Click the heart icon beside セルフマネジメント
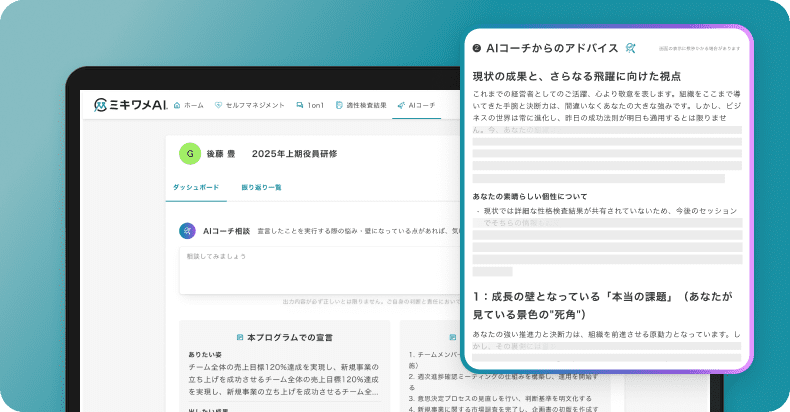Viewport: 790px width, 412px height. pyautogui.click(x=218, y=105)
